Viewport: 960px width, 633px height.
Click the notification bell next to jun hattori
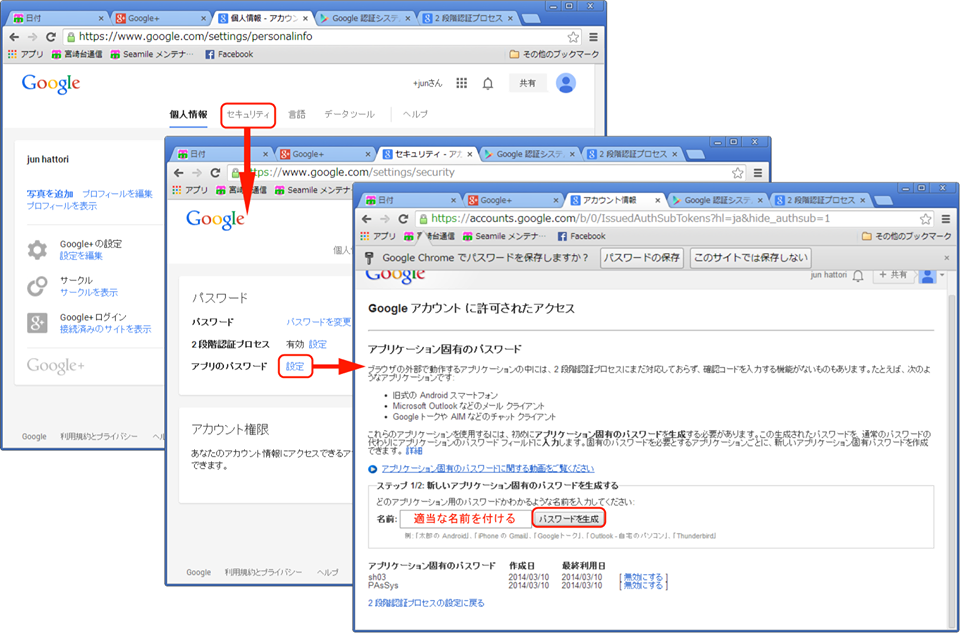coord(858,276)
